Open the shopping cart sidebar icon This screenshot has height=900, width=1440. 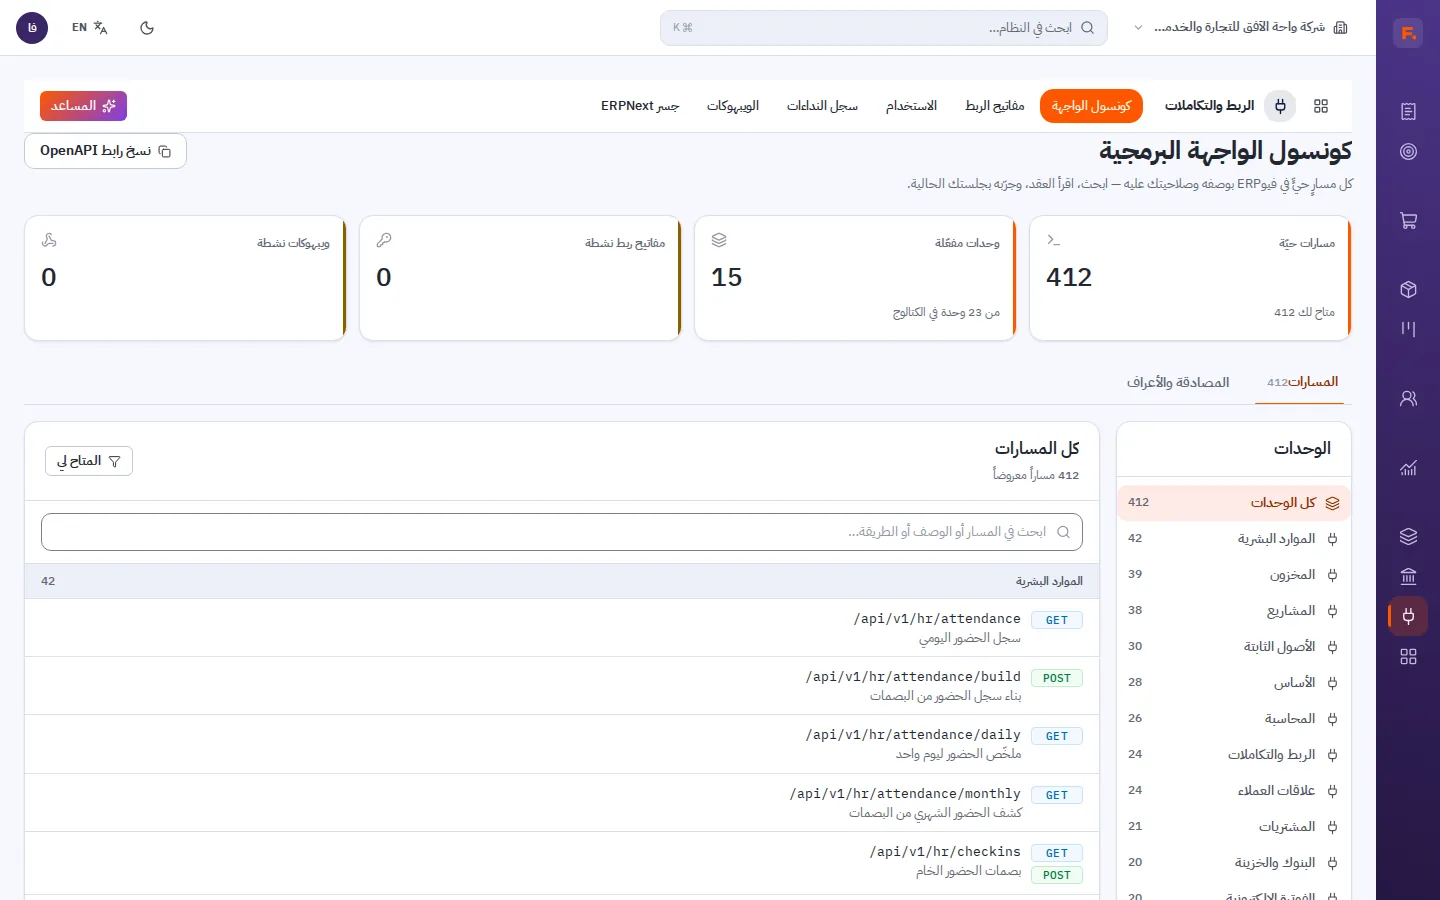(1408, 221)
